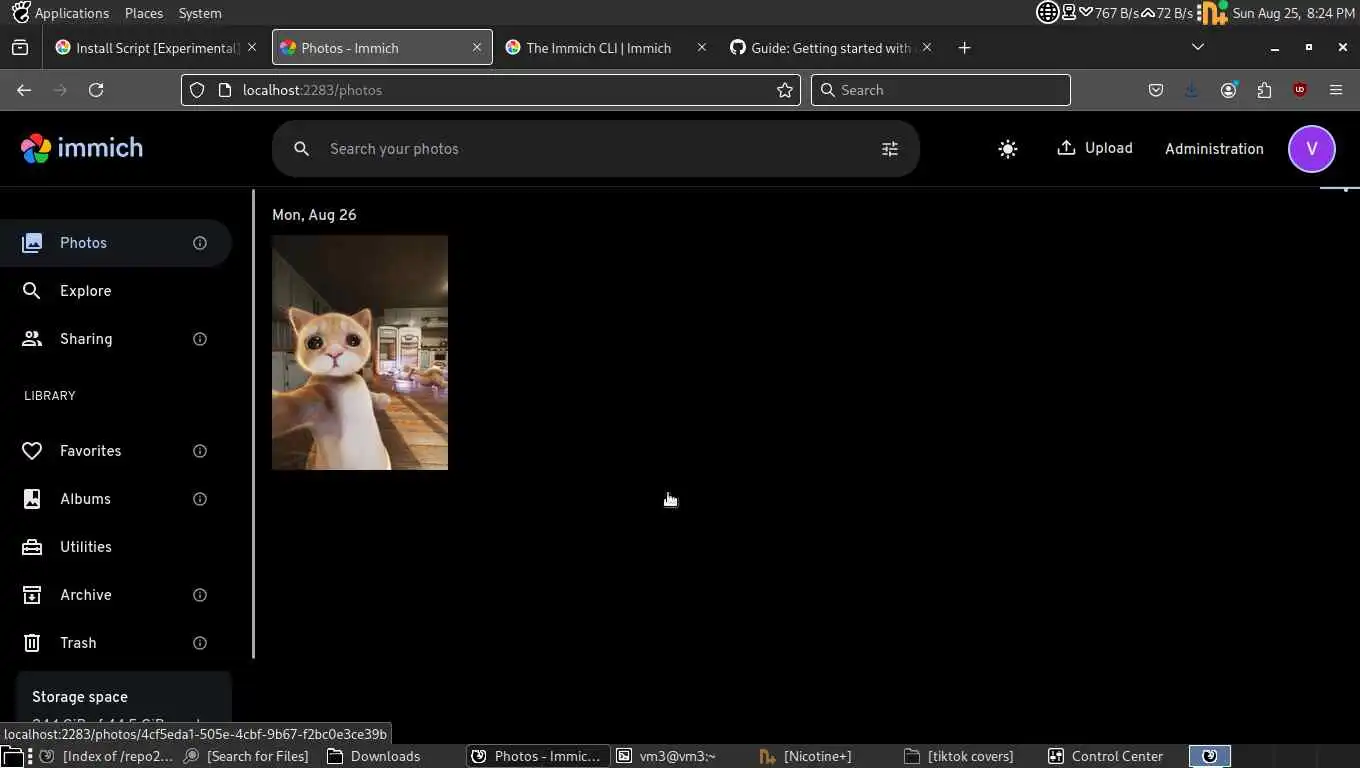Image resolution: width=1360 pixels, height=768 pixels.
Task: Click the Storage space label
Action: tap(80, 697)
